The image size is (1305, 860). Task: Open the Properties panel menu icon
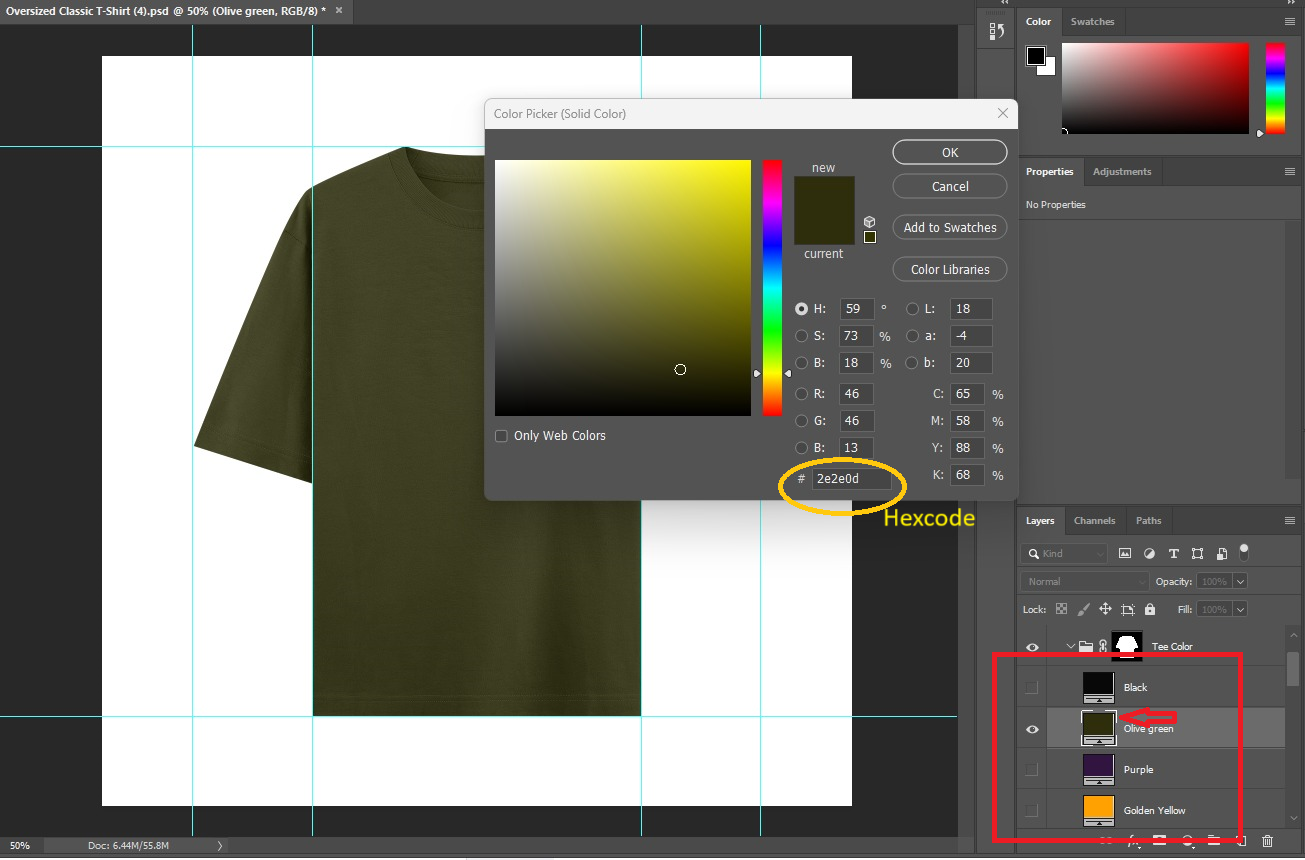click(x=1290, y=171)
